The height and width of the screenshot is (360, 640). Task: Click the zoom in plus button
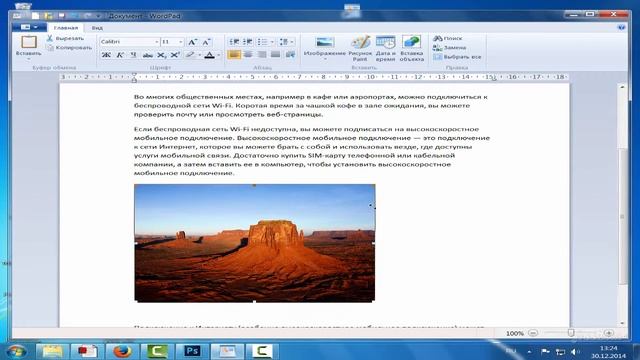pyautogui.click(x=609, y=333)
